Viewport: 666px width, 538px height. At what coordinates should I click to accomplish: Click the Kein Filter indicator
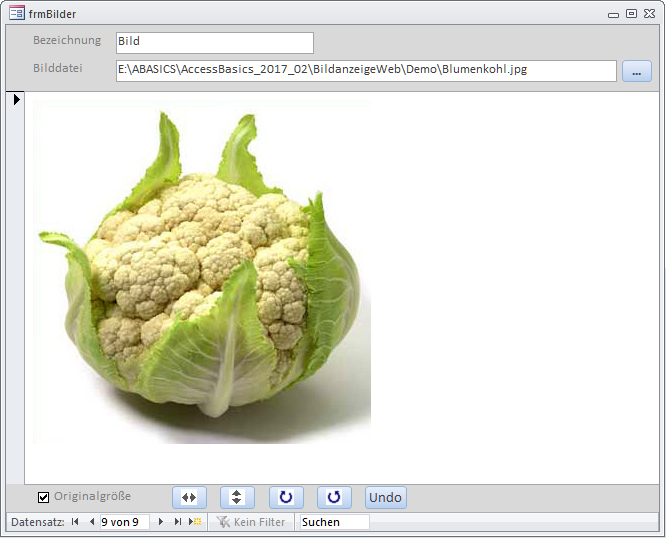pyautogui.click(x=251, y=522)
